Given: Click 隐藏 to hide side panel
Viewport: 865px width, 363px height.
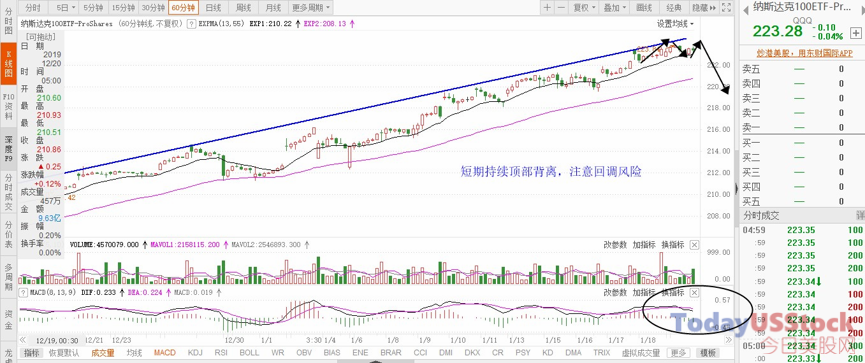Looking at the screenshot, I should click(704, 8).
